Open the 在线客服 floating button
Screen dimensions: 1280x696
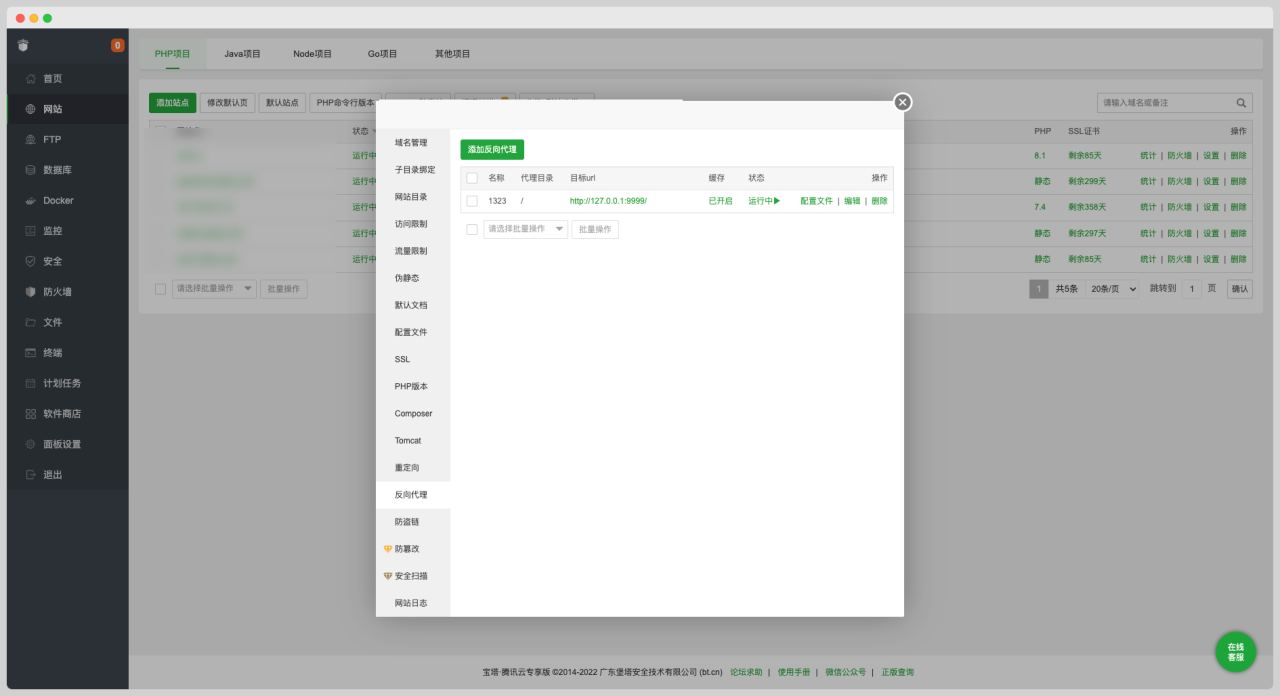point(1236,652)
